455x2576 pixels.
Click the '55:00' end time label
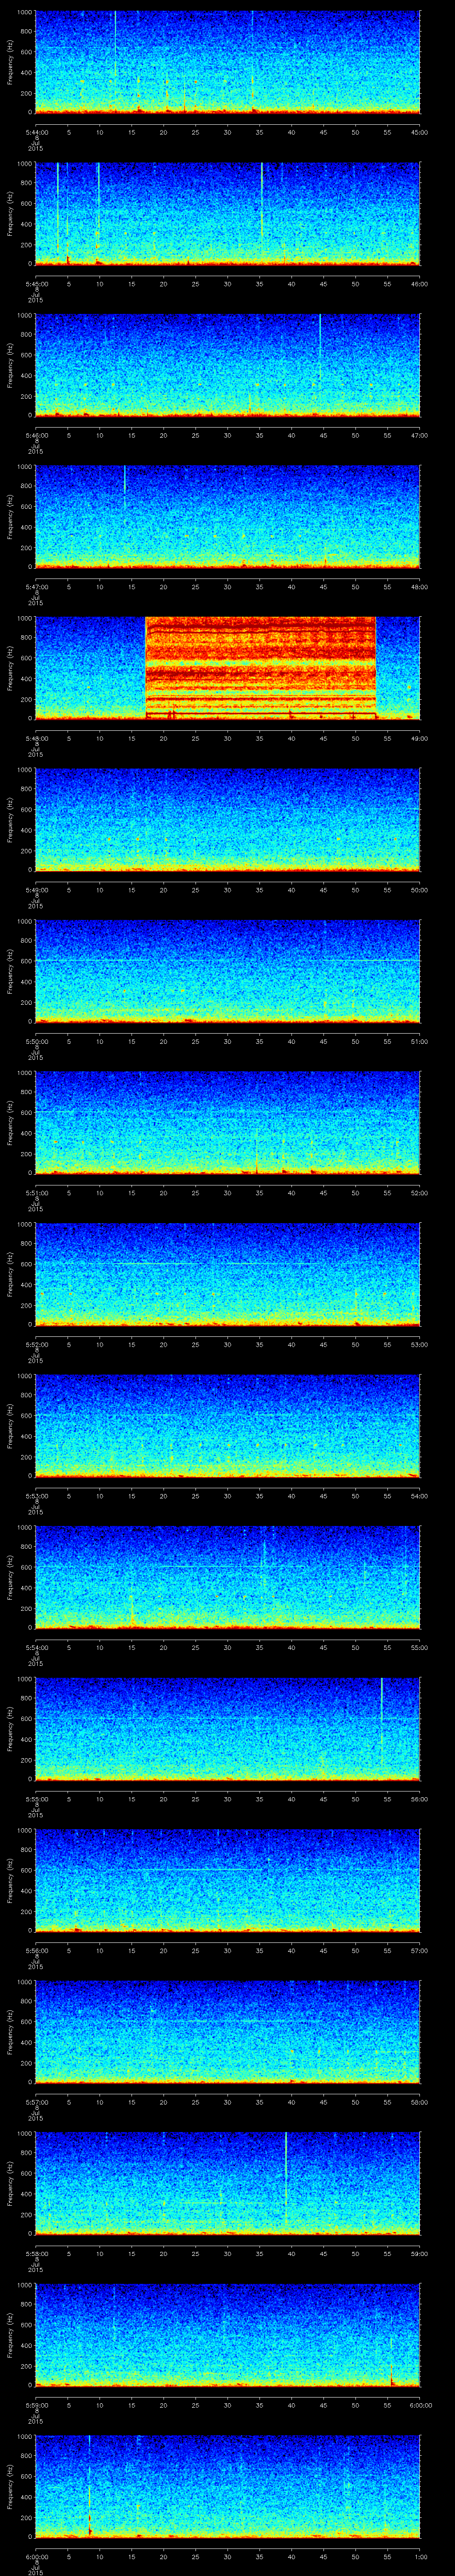[420, 1647]
